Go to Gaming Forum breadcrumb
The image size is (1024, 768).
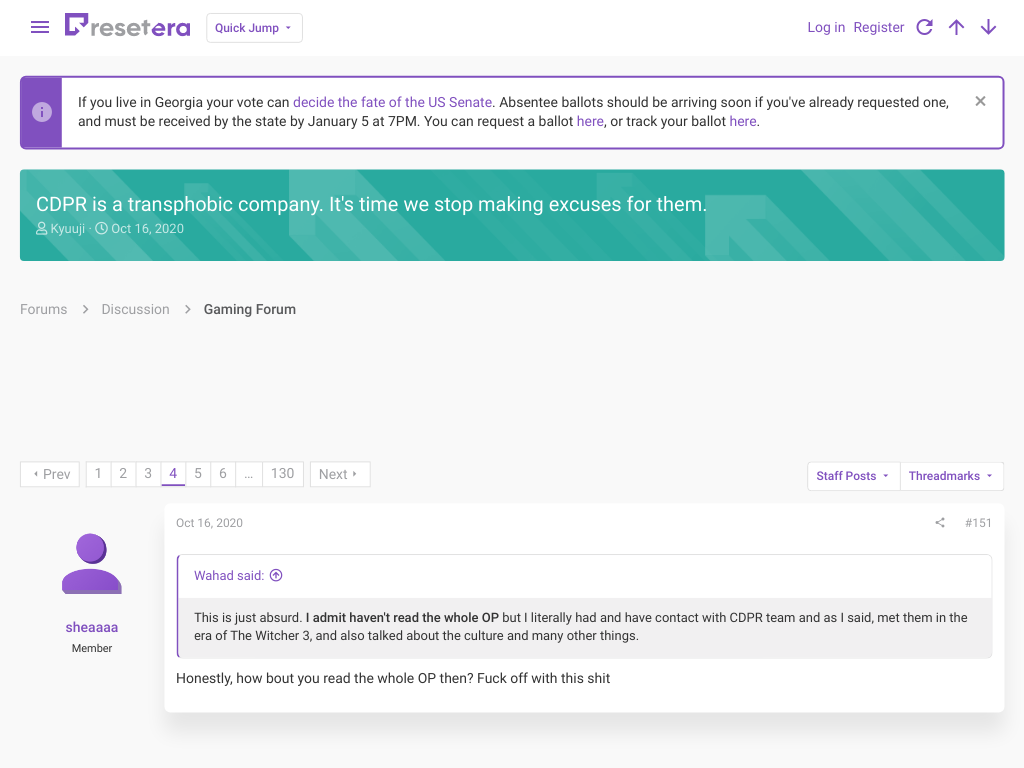coord(249,309)
